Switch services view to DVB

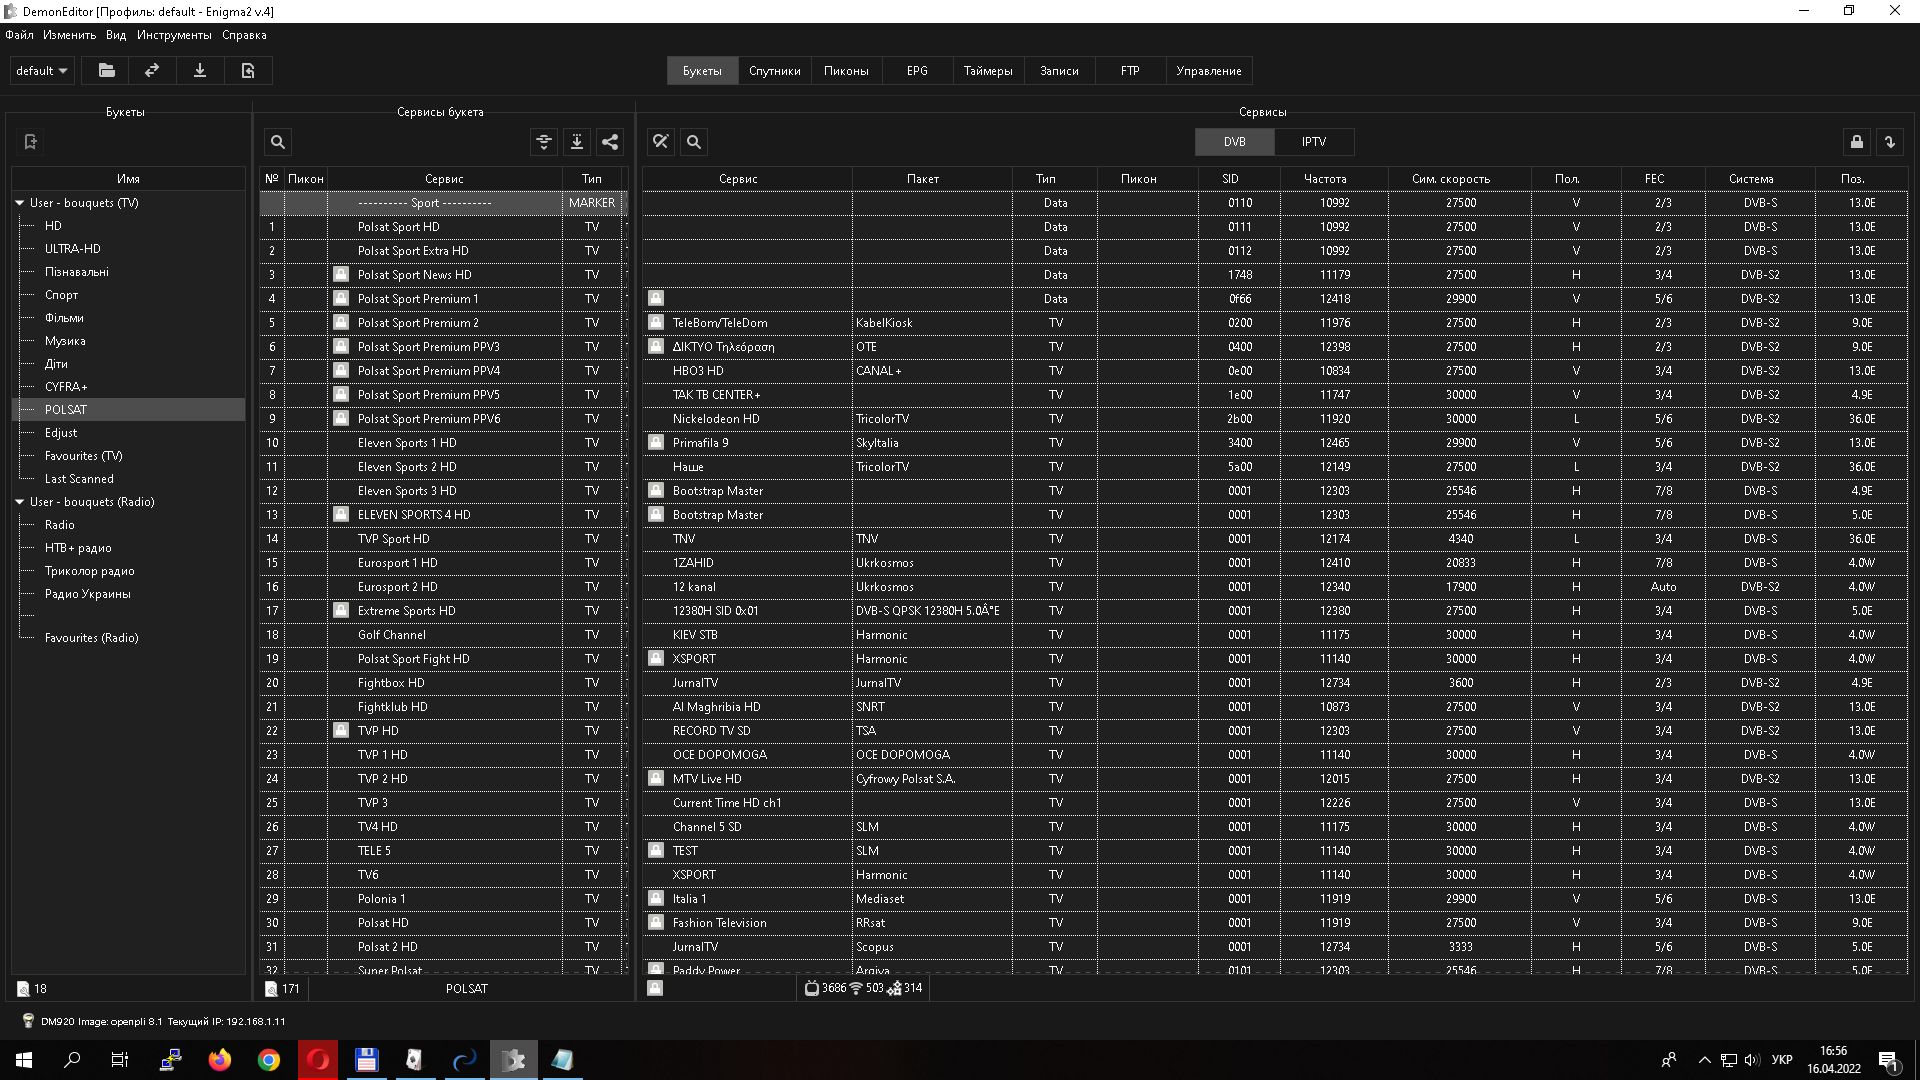pos(1235,142)
